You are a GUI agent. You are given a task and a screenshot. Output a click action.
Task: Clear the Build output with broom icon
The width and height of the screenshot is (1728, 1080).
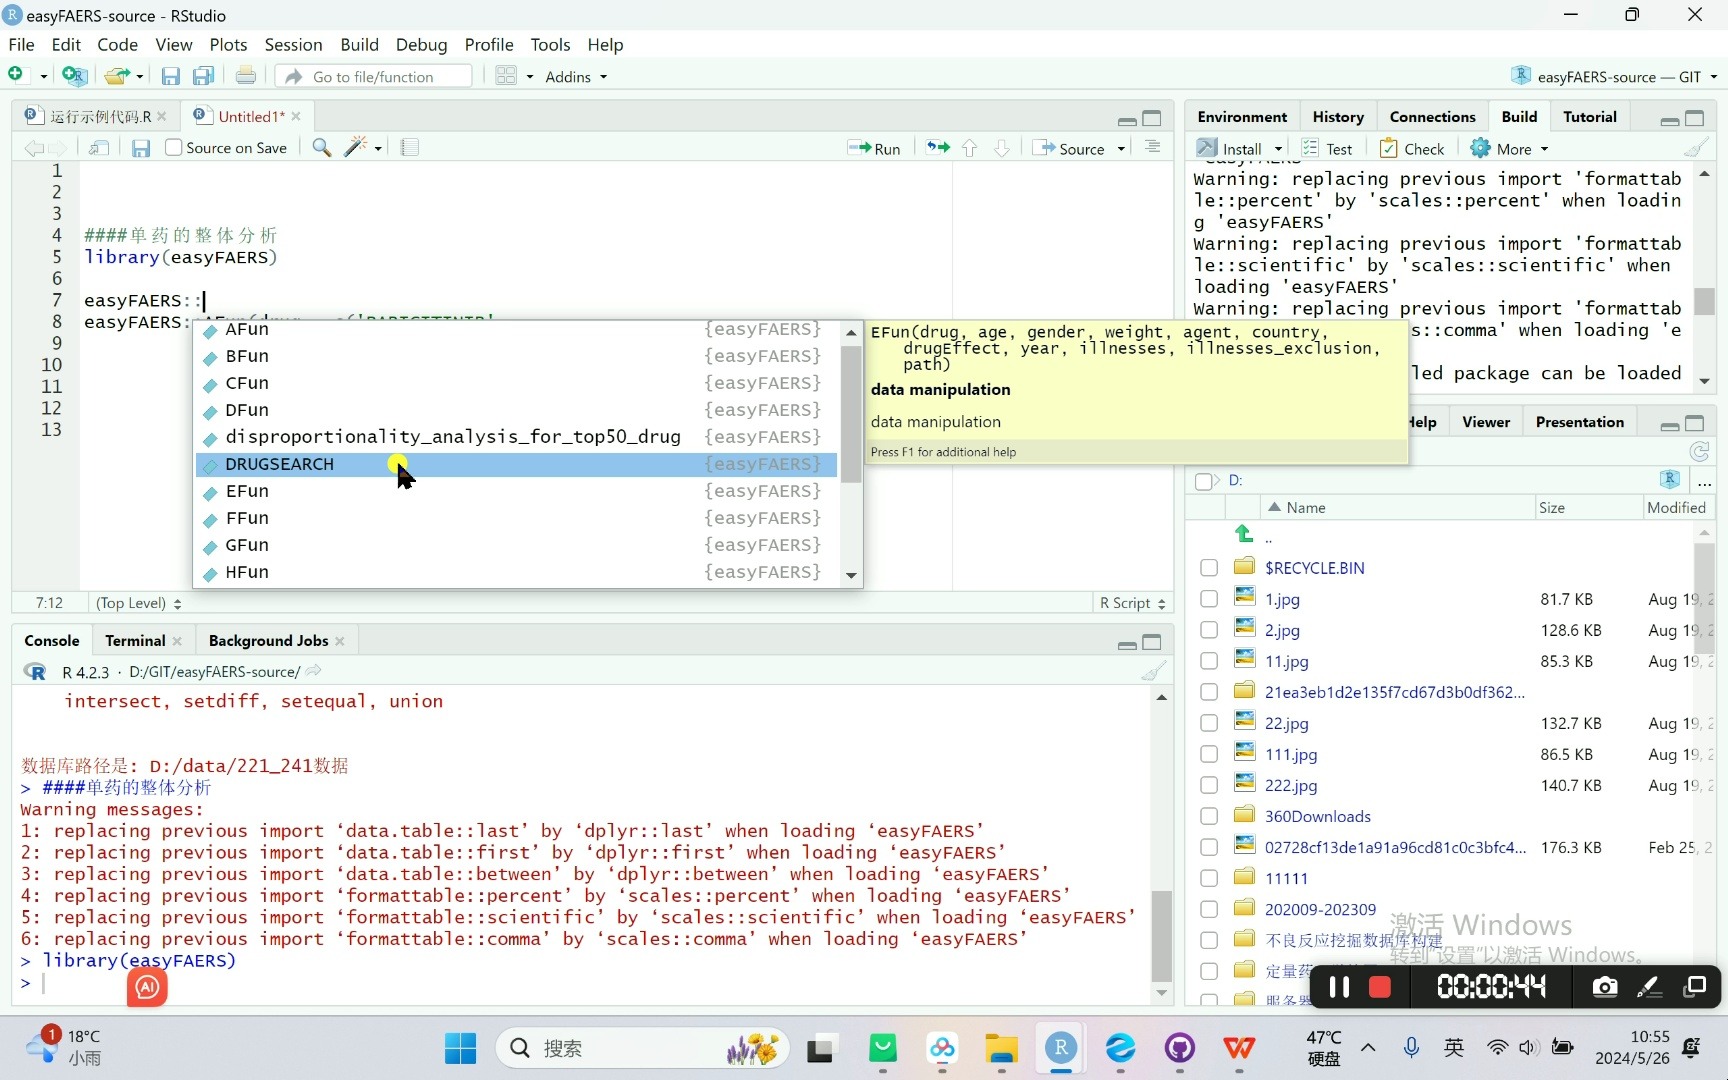click(x=1696, y=148)
